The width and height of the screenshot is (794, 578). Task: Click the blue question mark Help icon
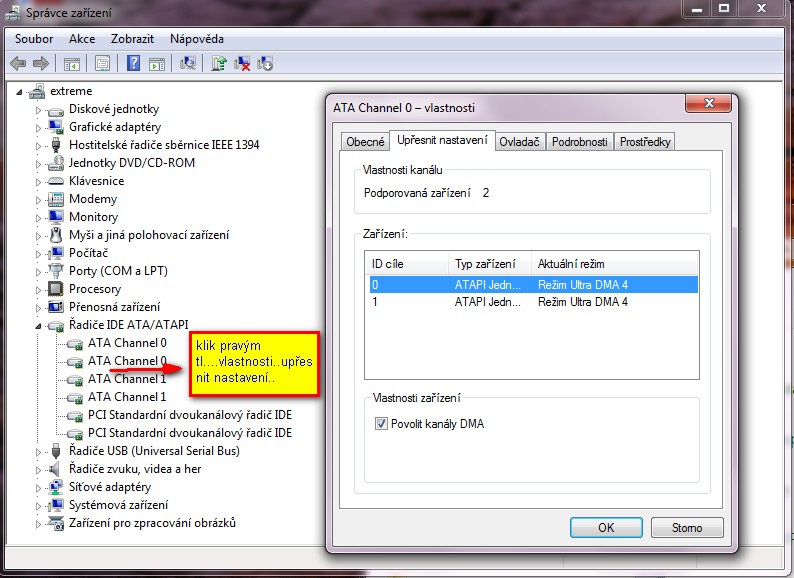(x=133, y=63)
